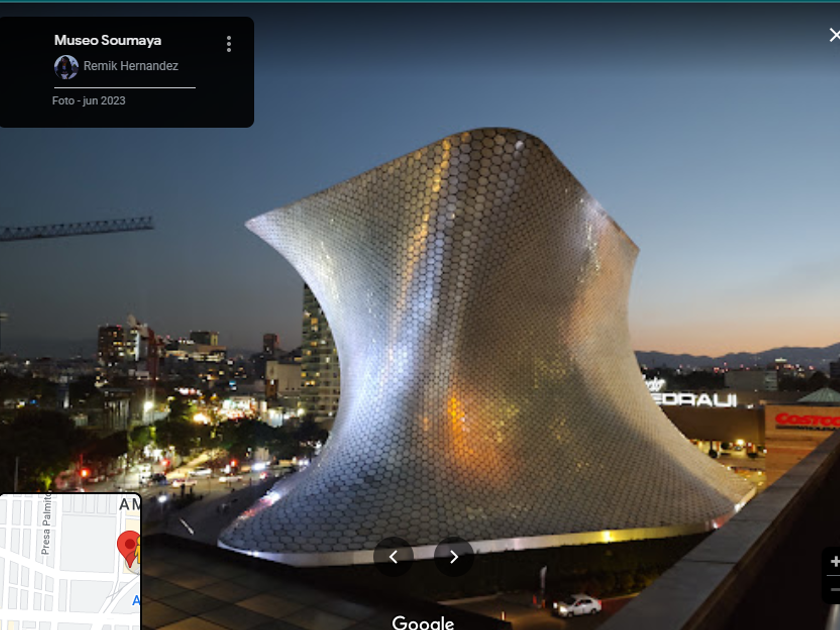Open Remik Hernandez contributor name link
This screenshot has height=630, width=840.
[x=130, y=67]
